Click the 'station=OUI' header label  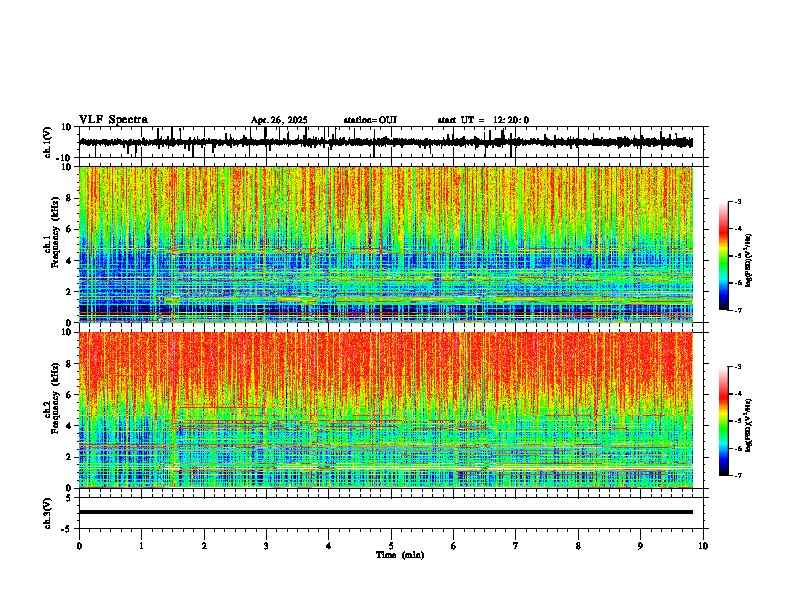pos(370,120)
